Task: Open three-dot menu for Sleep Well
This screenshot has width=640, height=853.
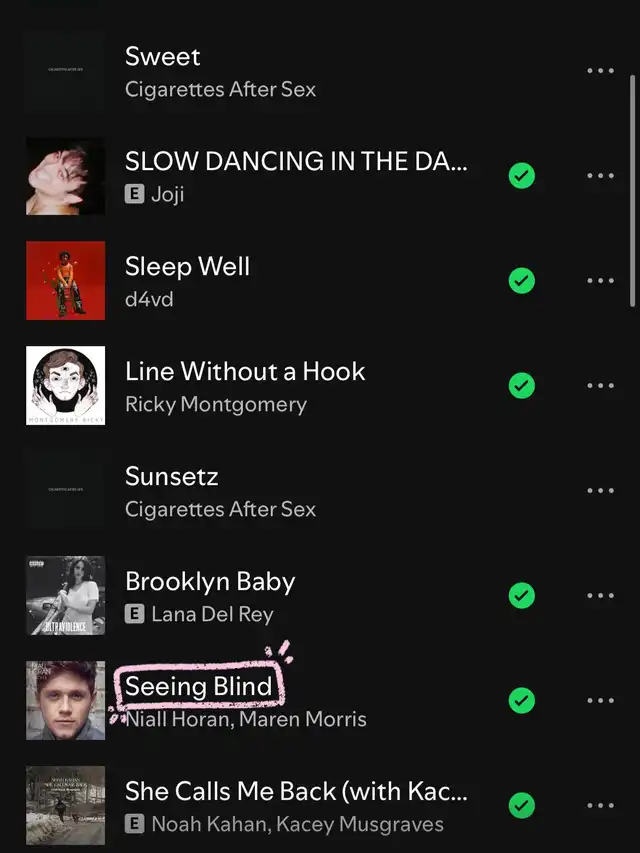Action: pos(600,281)
